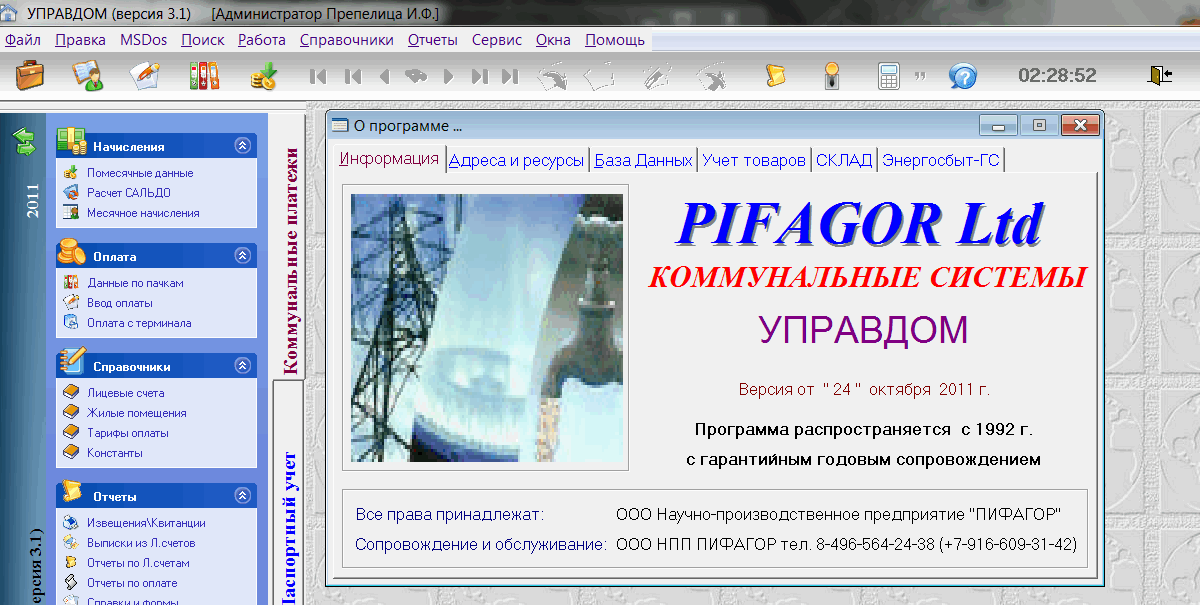Screen dimensions: 1200x605
Task: Open Лицевые счета reference
Action: pos(126,393)
